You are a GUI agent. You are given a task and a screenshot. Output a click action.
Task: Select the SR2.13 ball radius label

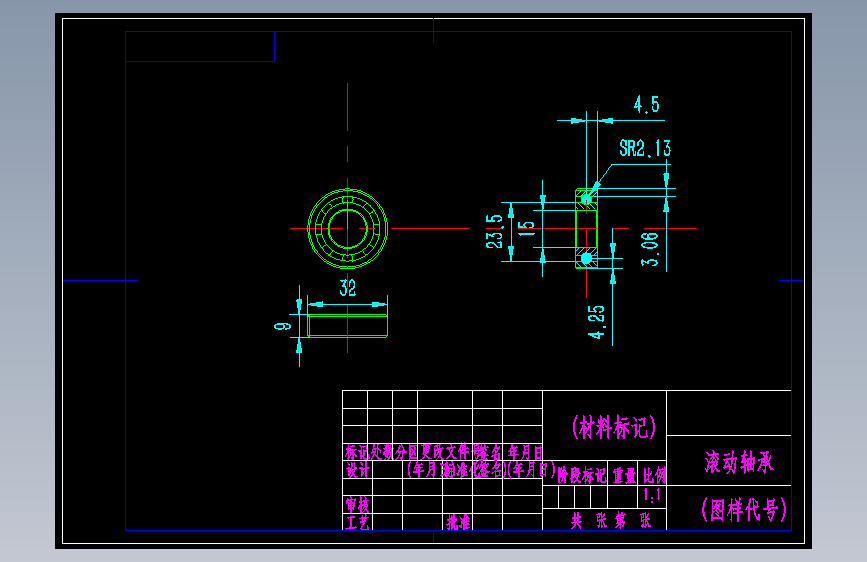645,148
